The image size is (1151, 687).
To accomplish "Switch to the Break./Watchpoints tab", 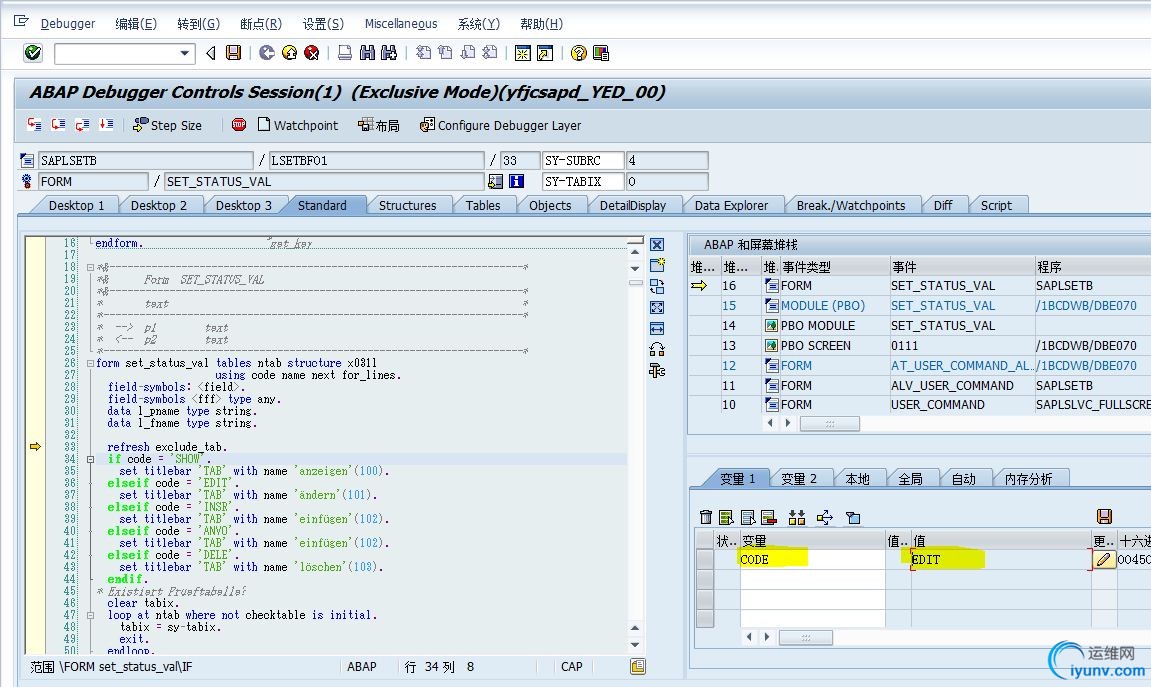I will click(x=851, y=206).
